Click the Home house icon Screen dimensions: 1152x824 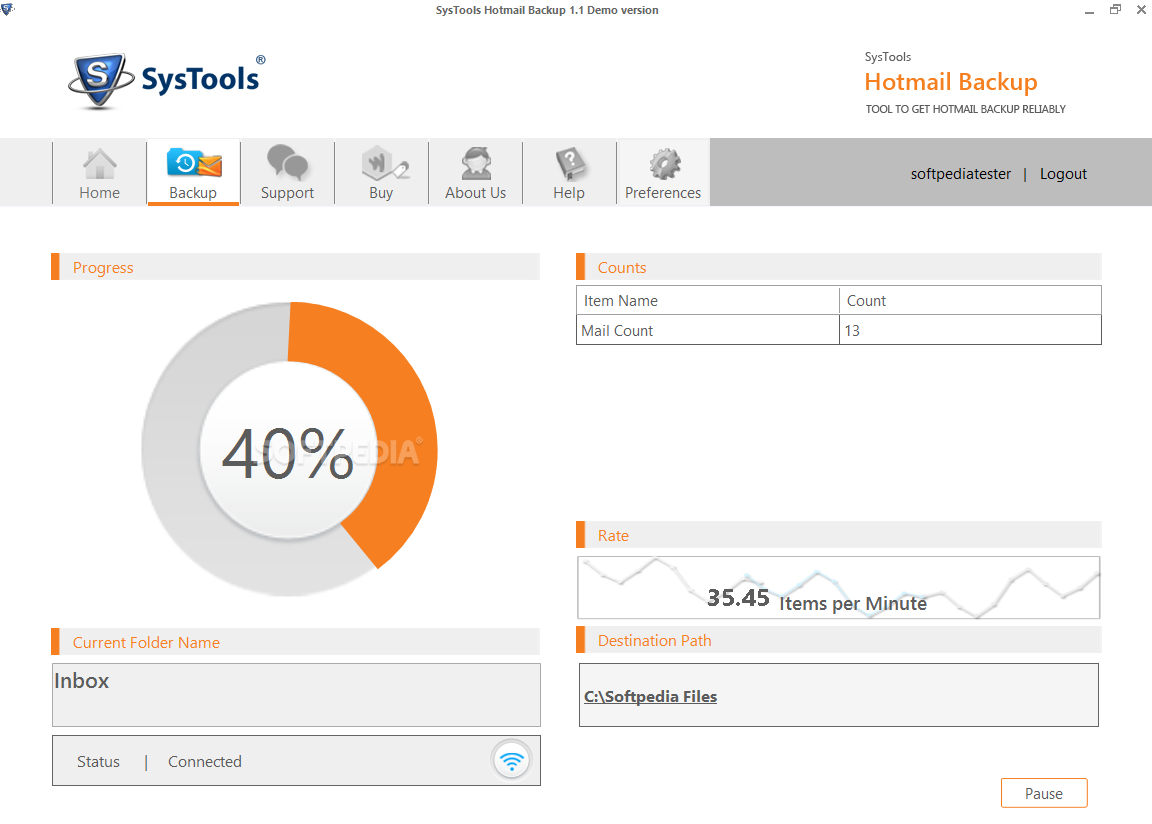[x=99, y=164]
